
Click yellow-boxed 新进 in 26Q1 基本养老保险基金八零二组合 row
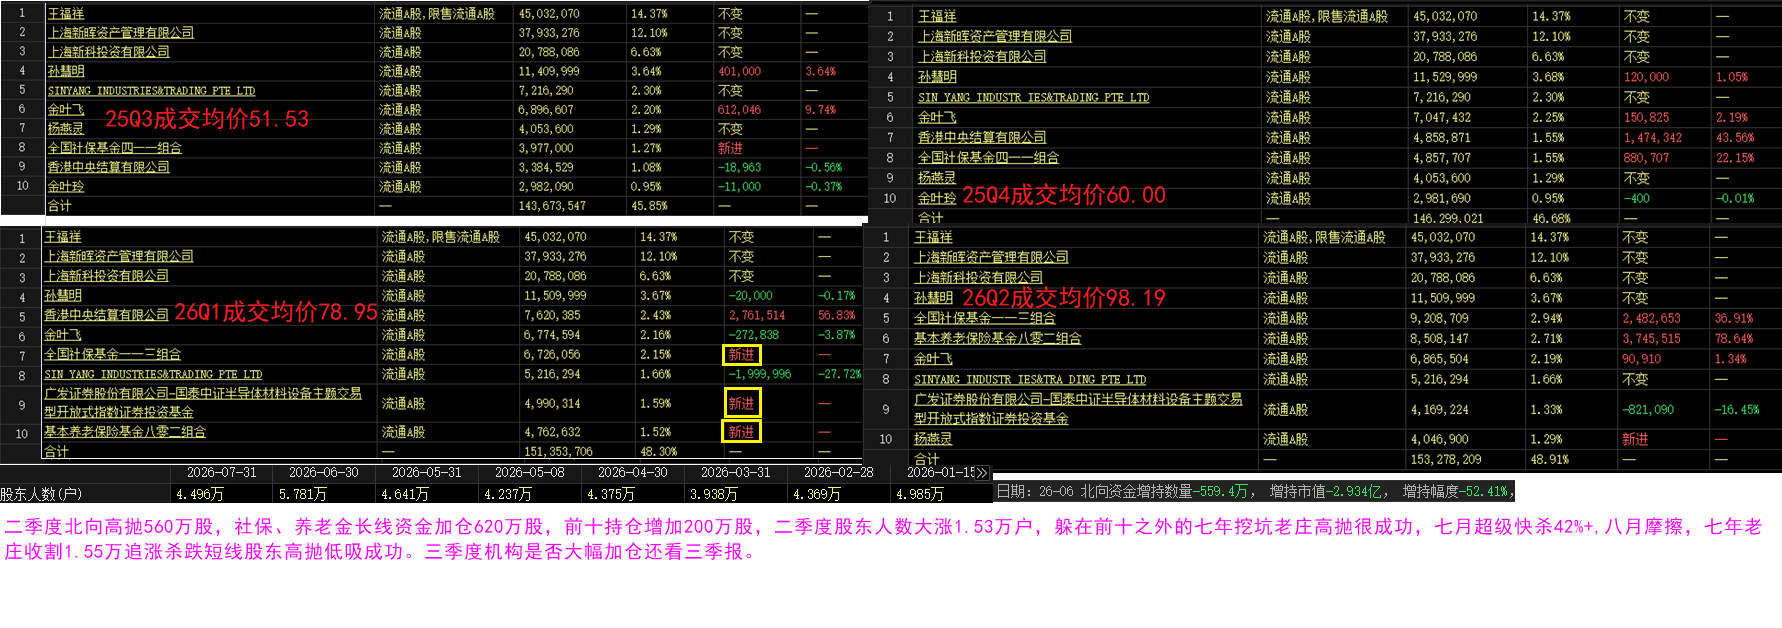(x=742, y=432)
